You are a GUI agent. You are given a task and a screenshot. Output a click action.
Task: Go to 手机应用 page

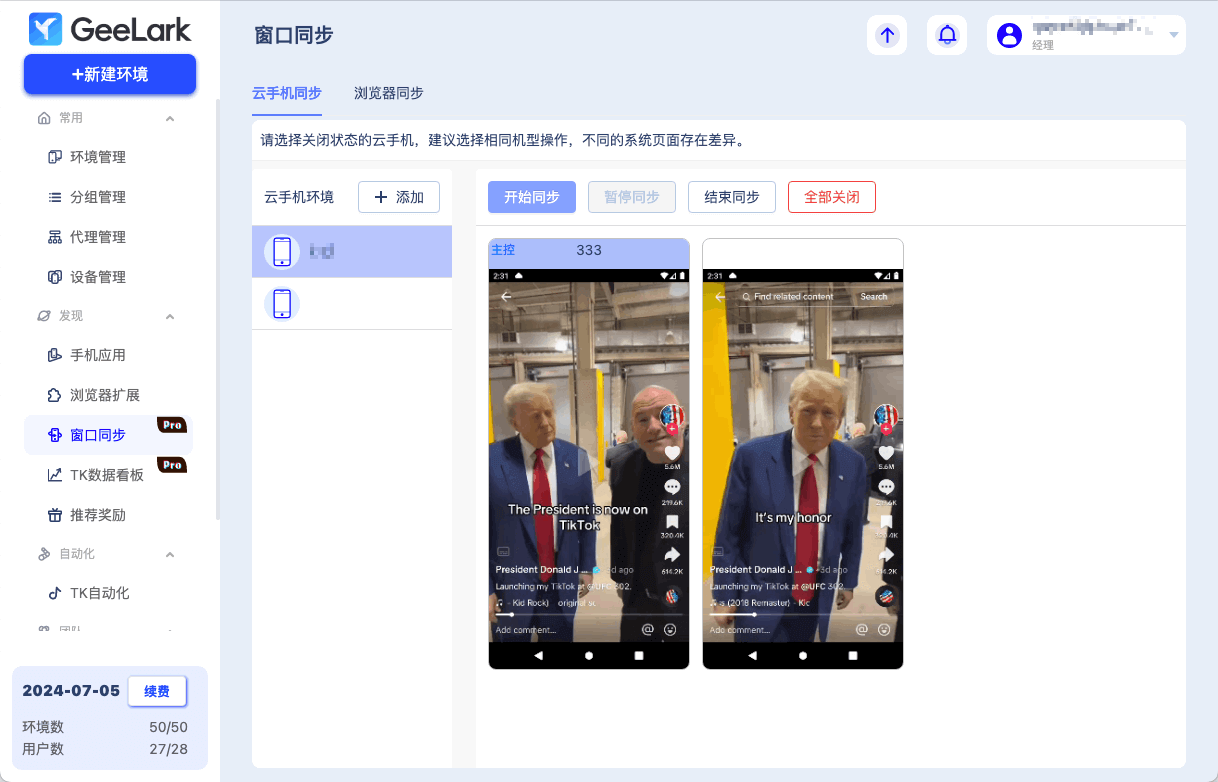pyautogui.click(x=97, y=355)
